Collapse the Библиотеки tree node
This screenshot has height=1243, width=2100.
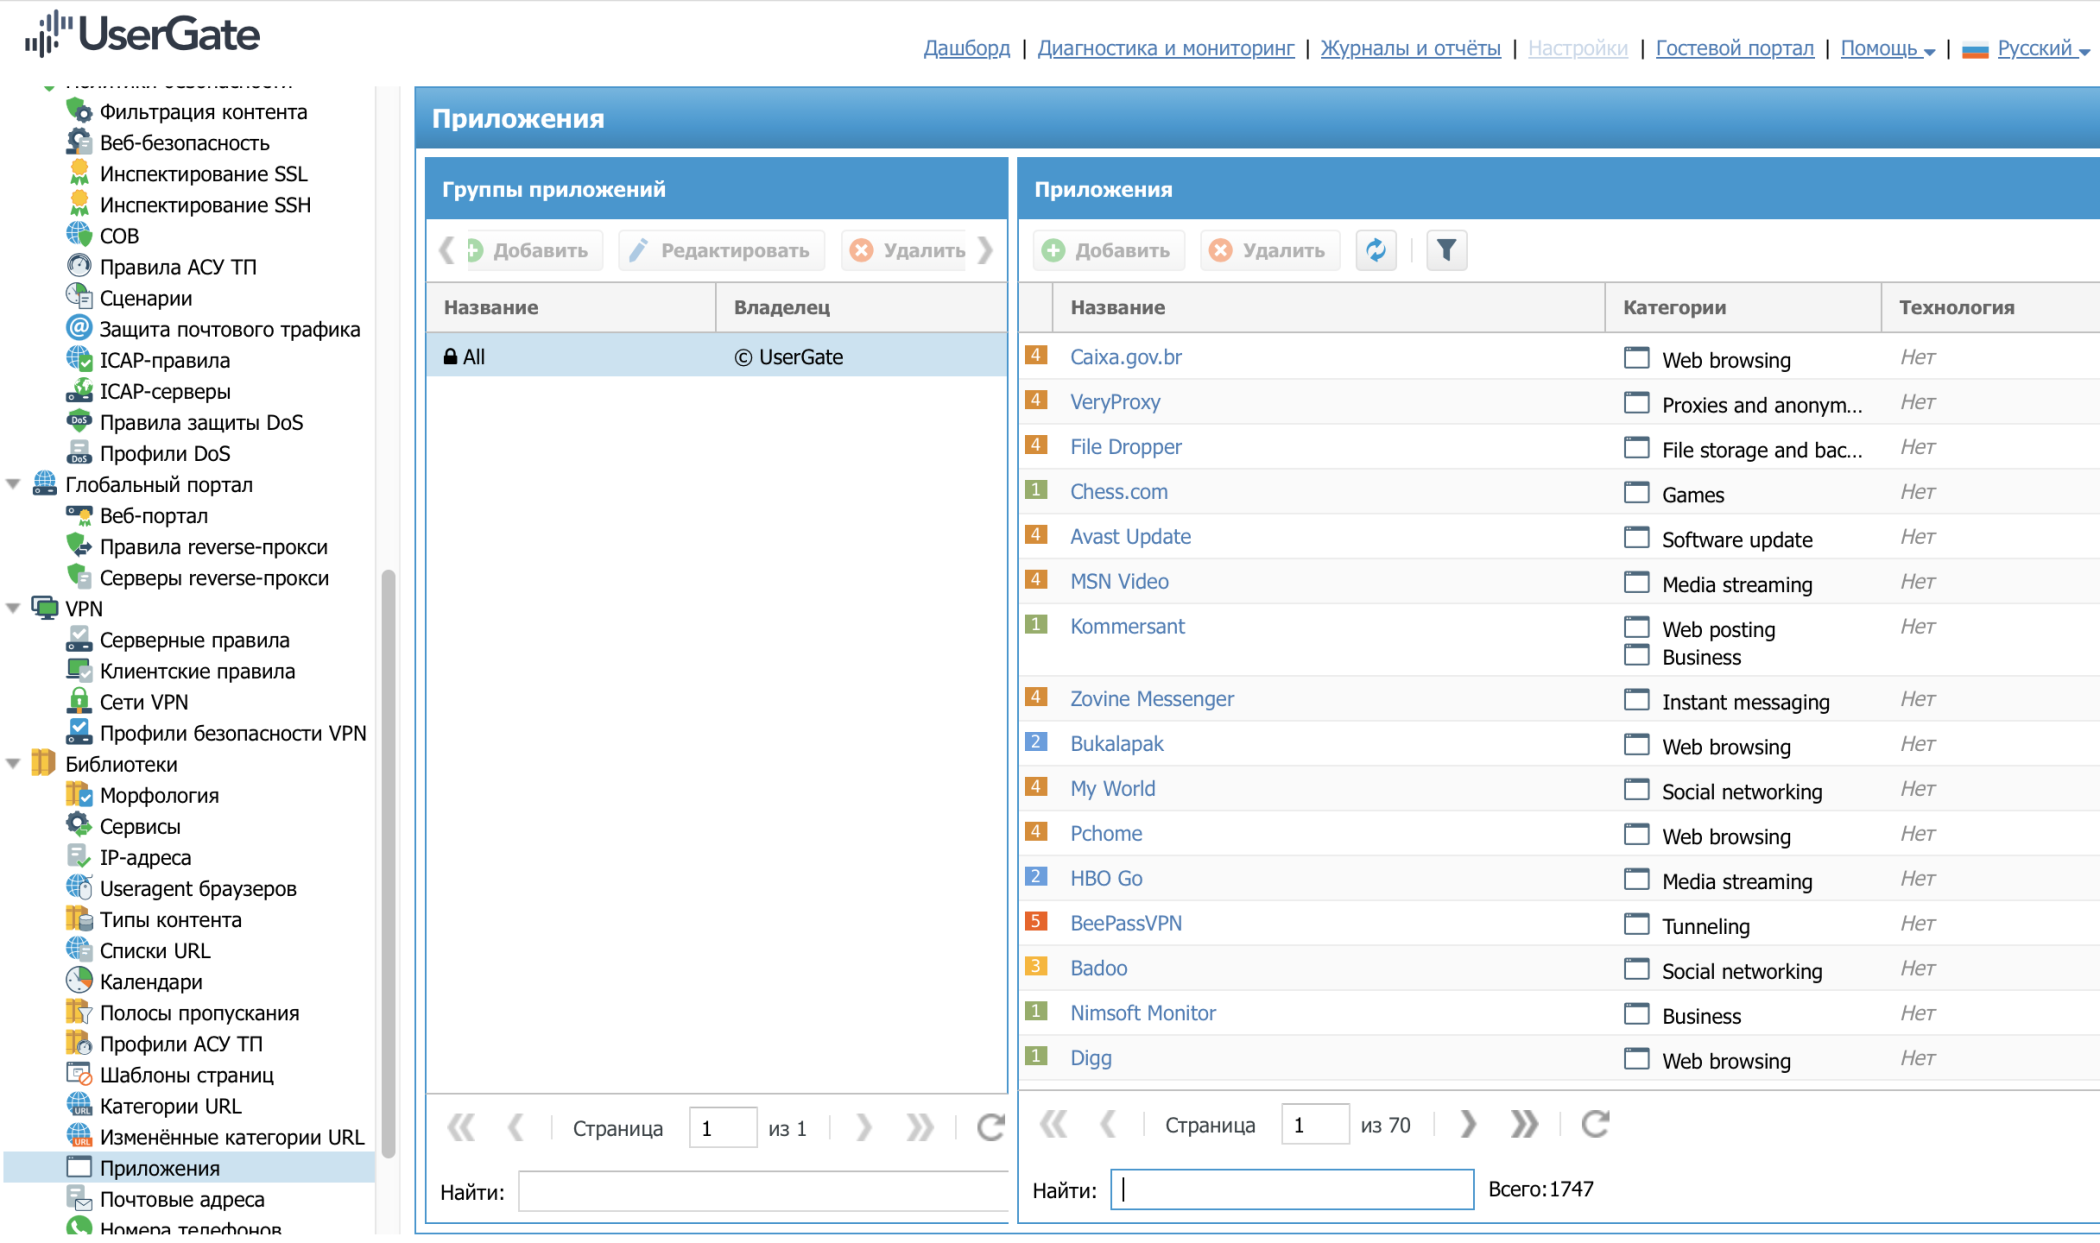point(13,763)
